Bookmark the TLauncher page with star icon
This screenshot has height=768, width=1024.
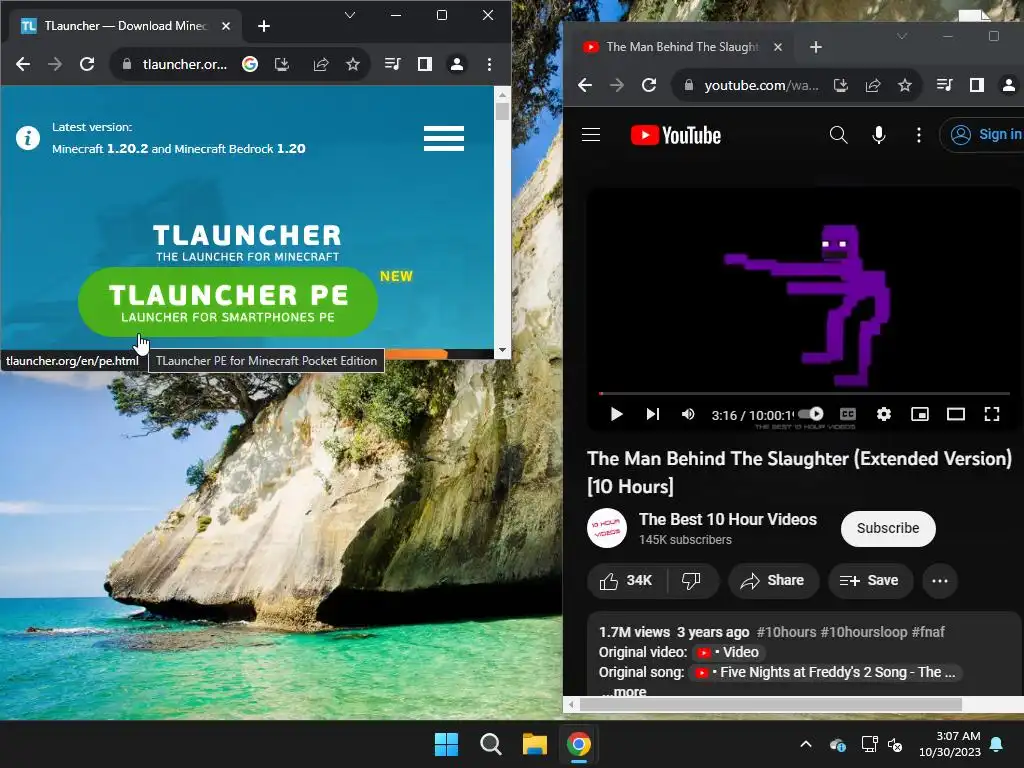(353, 64)
